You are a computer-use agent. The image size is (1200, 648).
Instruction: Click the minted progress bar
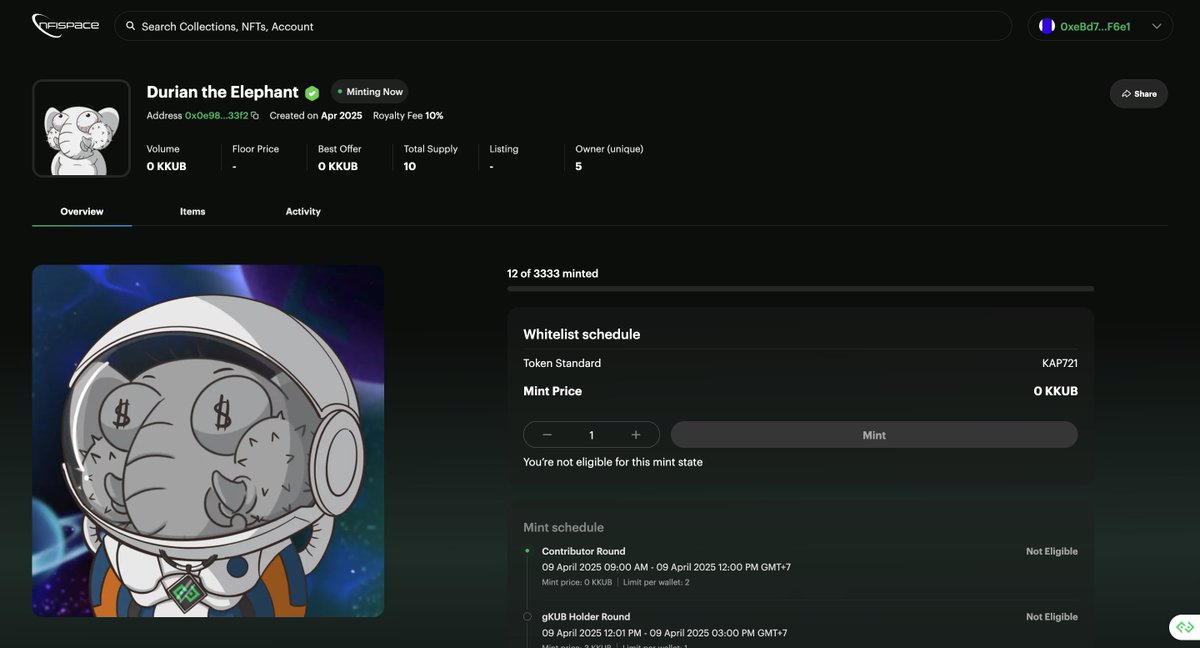tap(800, 289)
